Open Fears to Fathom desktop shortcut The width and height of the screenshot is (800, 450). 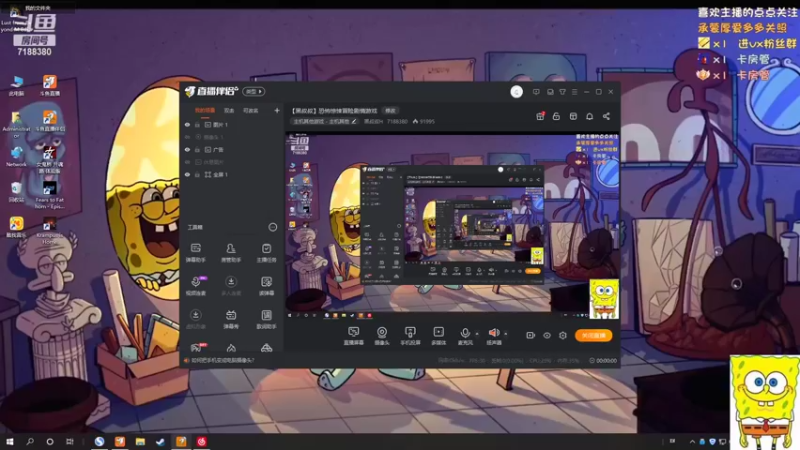[x=49, y=195]
